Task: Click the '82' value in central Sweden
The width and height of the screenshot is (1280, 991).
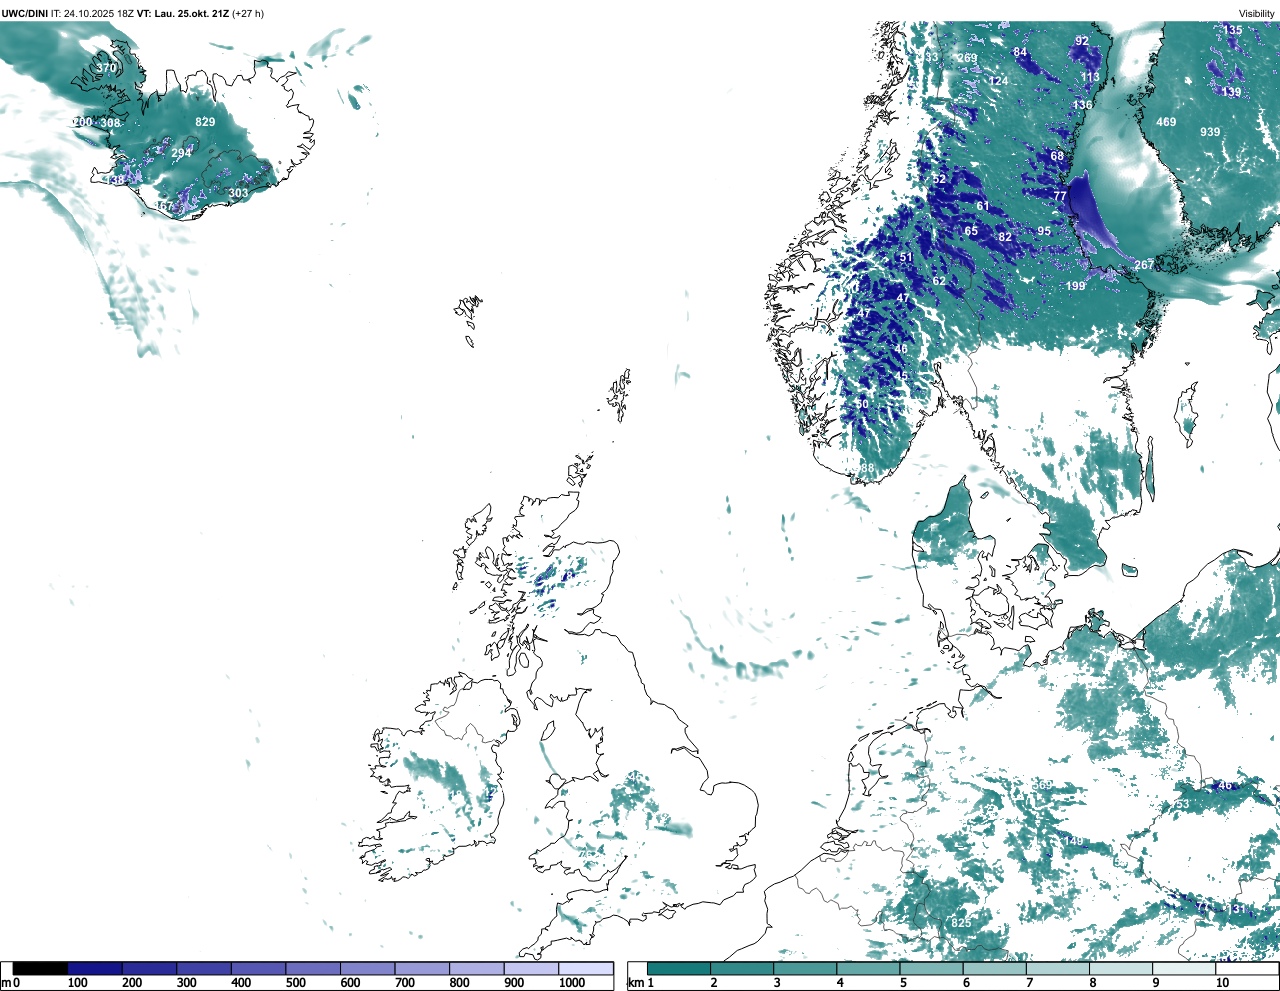Action: pos(1005,237)
